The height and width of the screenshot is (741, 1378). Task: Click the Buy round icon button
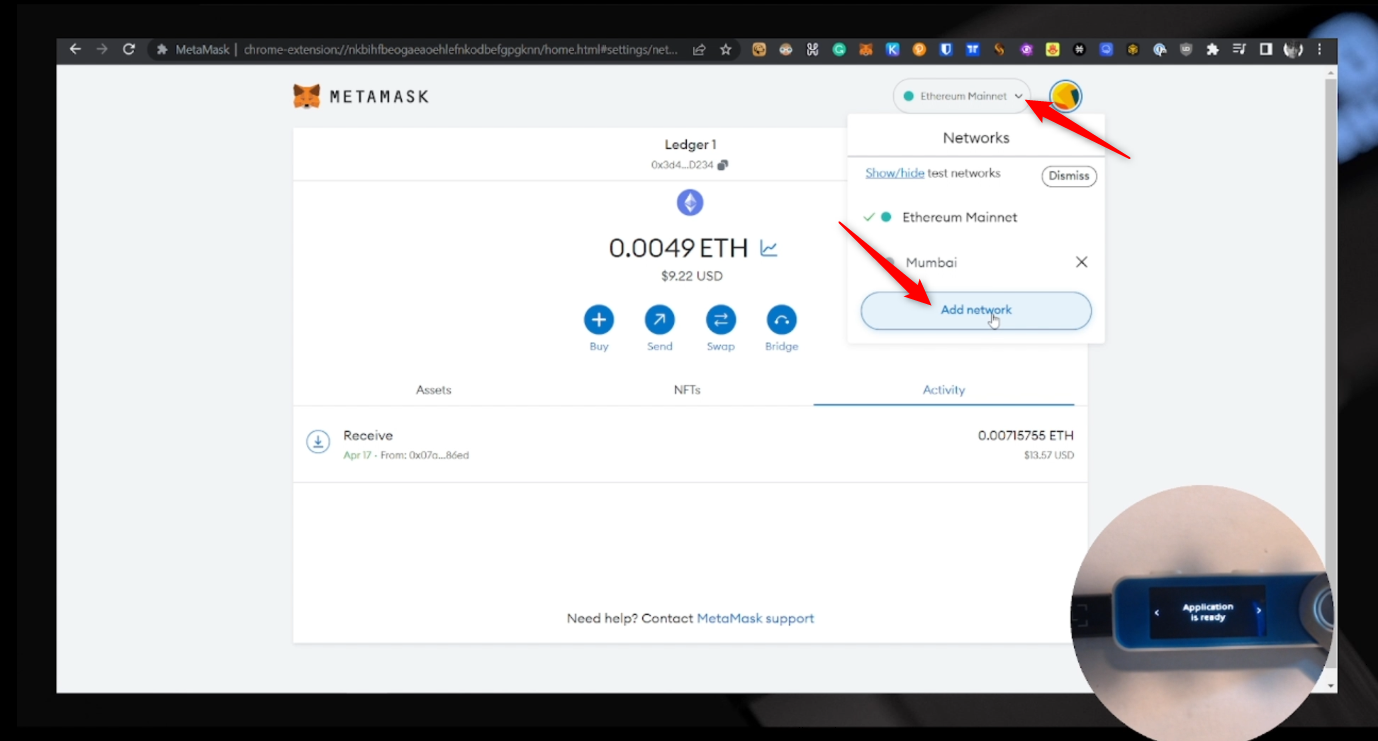click(599, 320)
